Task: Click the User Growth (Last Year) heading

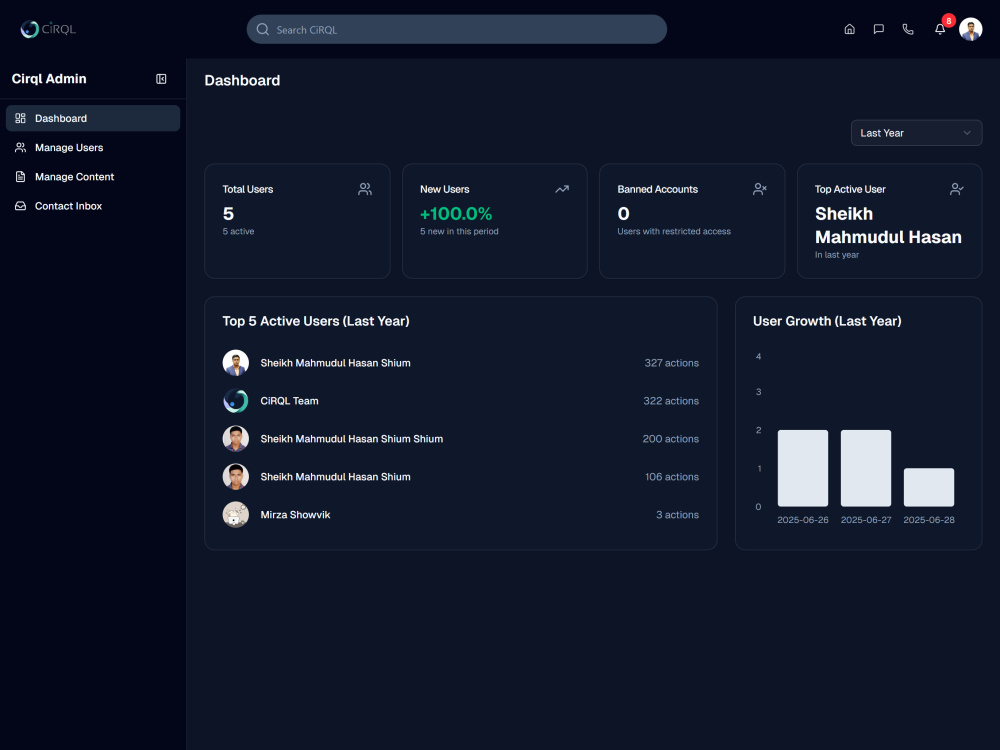Action: coord(827,321)
